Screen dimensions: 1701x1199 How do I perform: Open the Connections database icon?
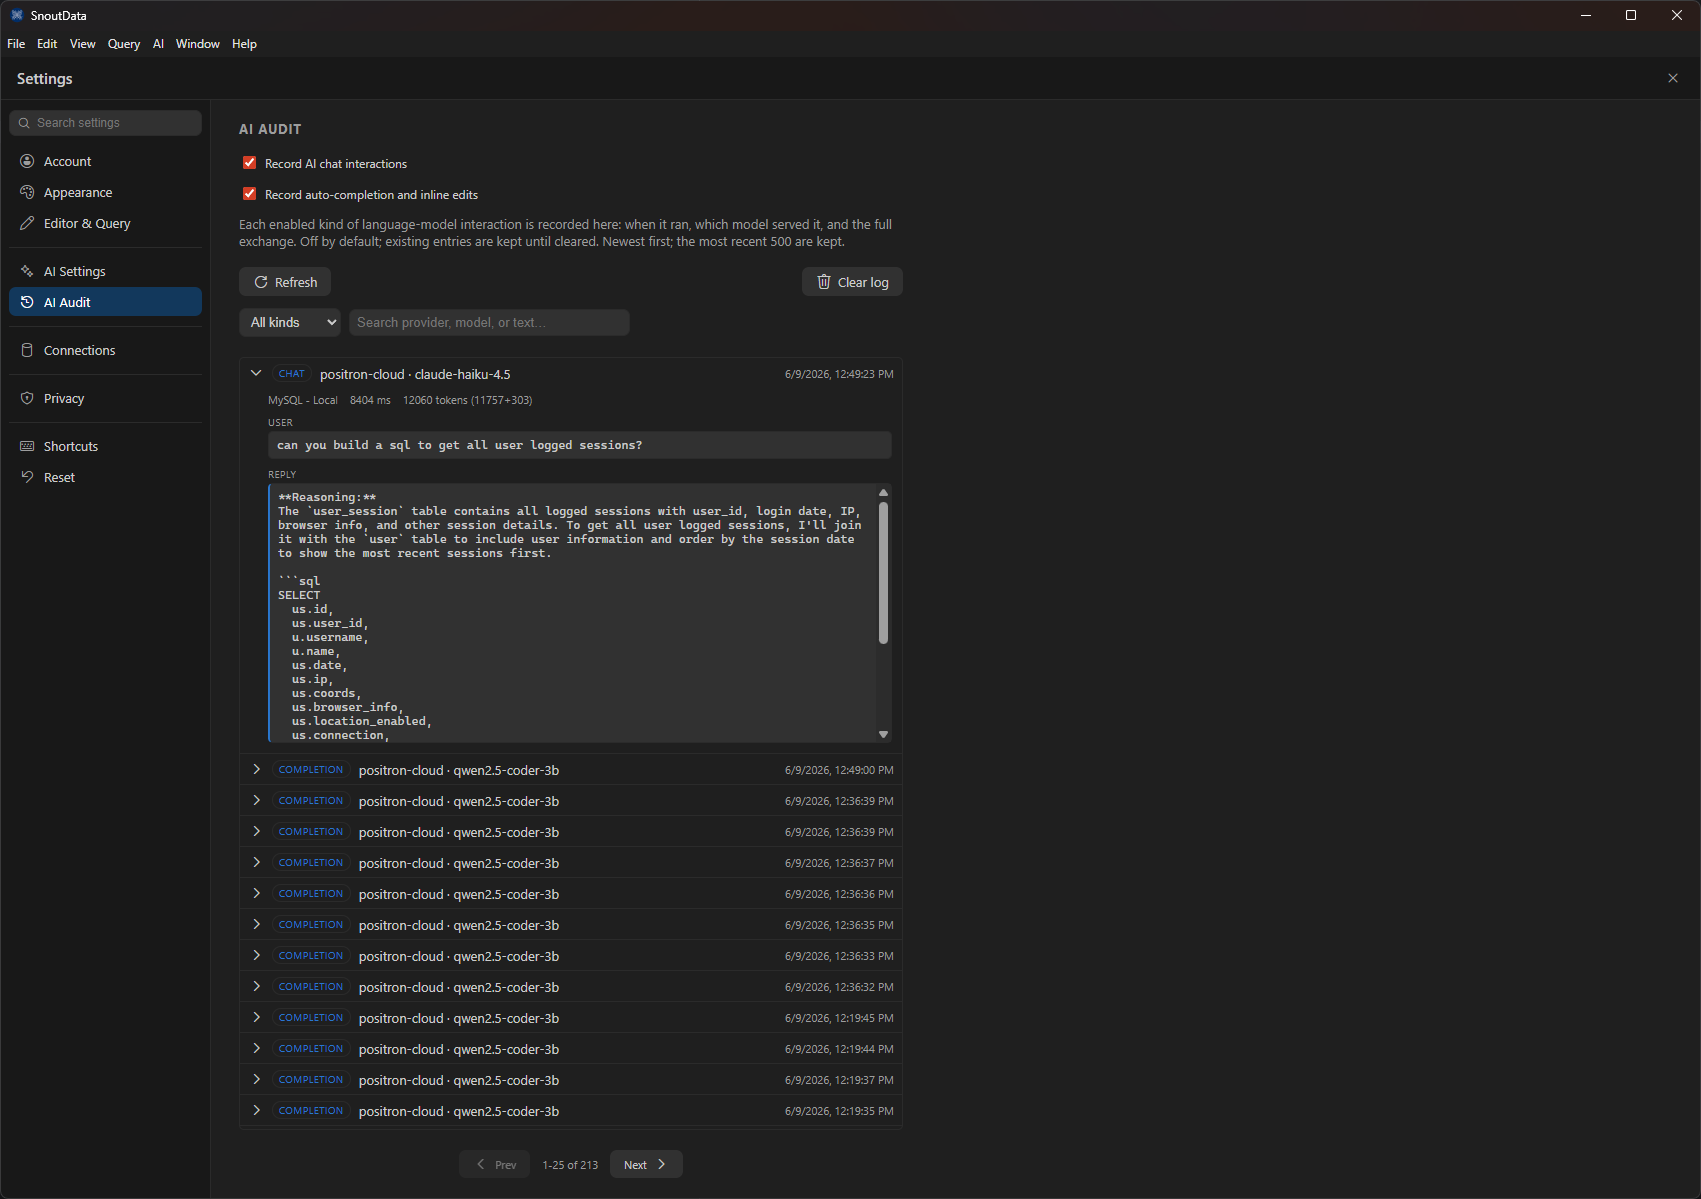click(x=27, y=350)
